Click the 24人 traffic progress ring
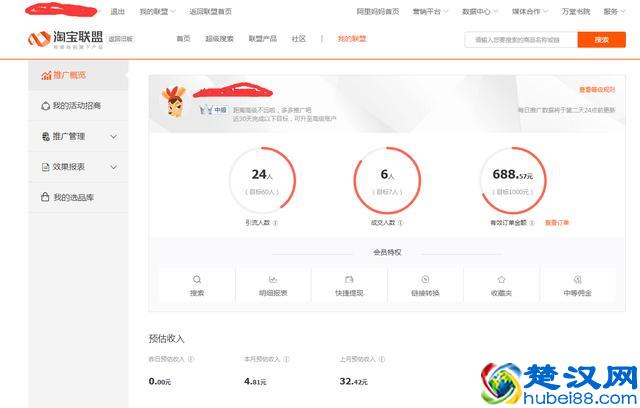640x408 pixels. pos(262,180)
